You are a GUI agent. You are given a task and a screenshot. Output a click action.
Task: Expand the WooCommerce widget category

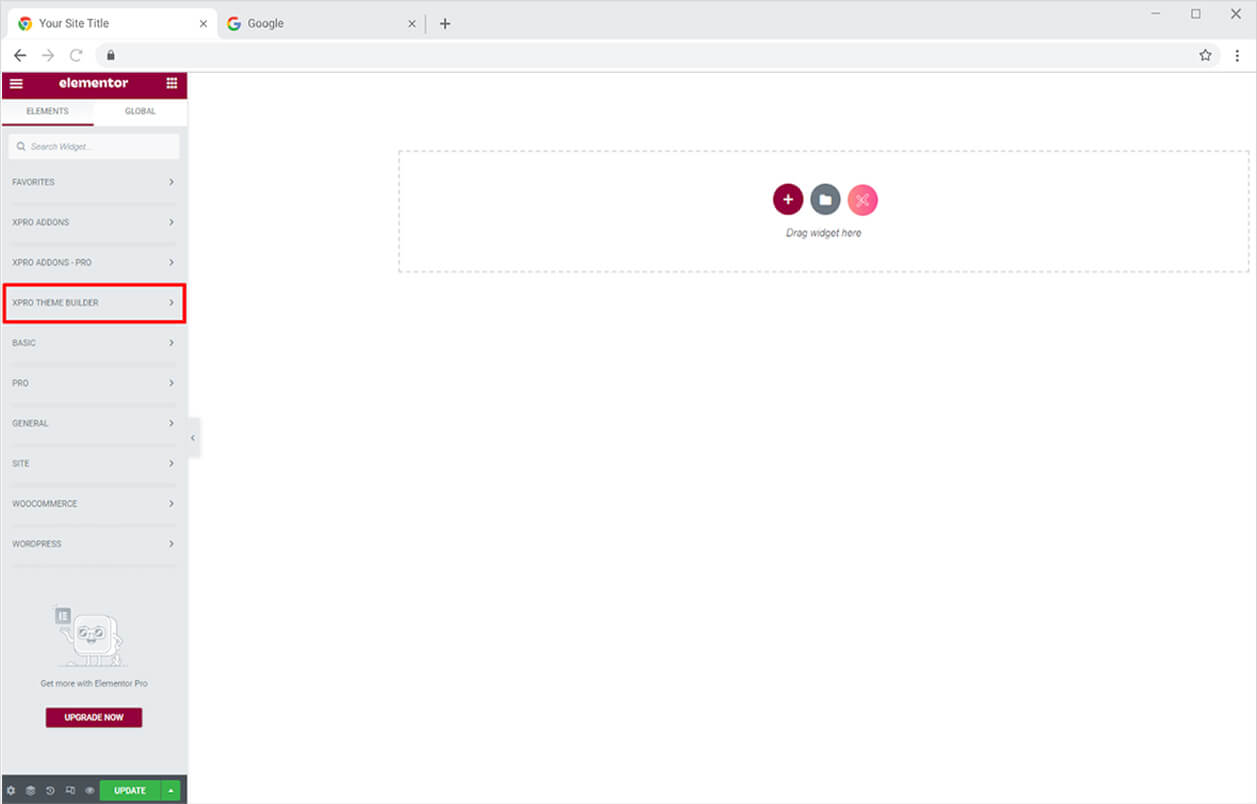(94, 504)
